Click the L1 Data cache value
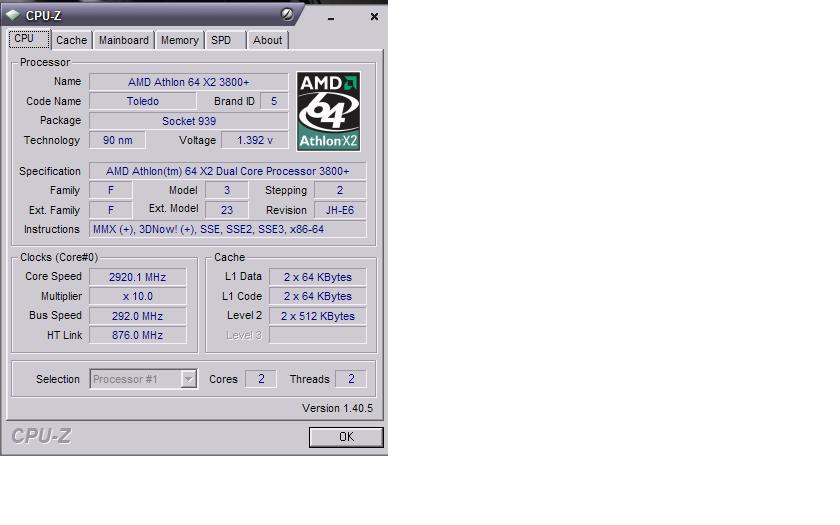This screenshot has width=840, height=525. click(x=318, y=277)
